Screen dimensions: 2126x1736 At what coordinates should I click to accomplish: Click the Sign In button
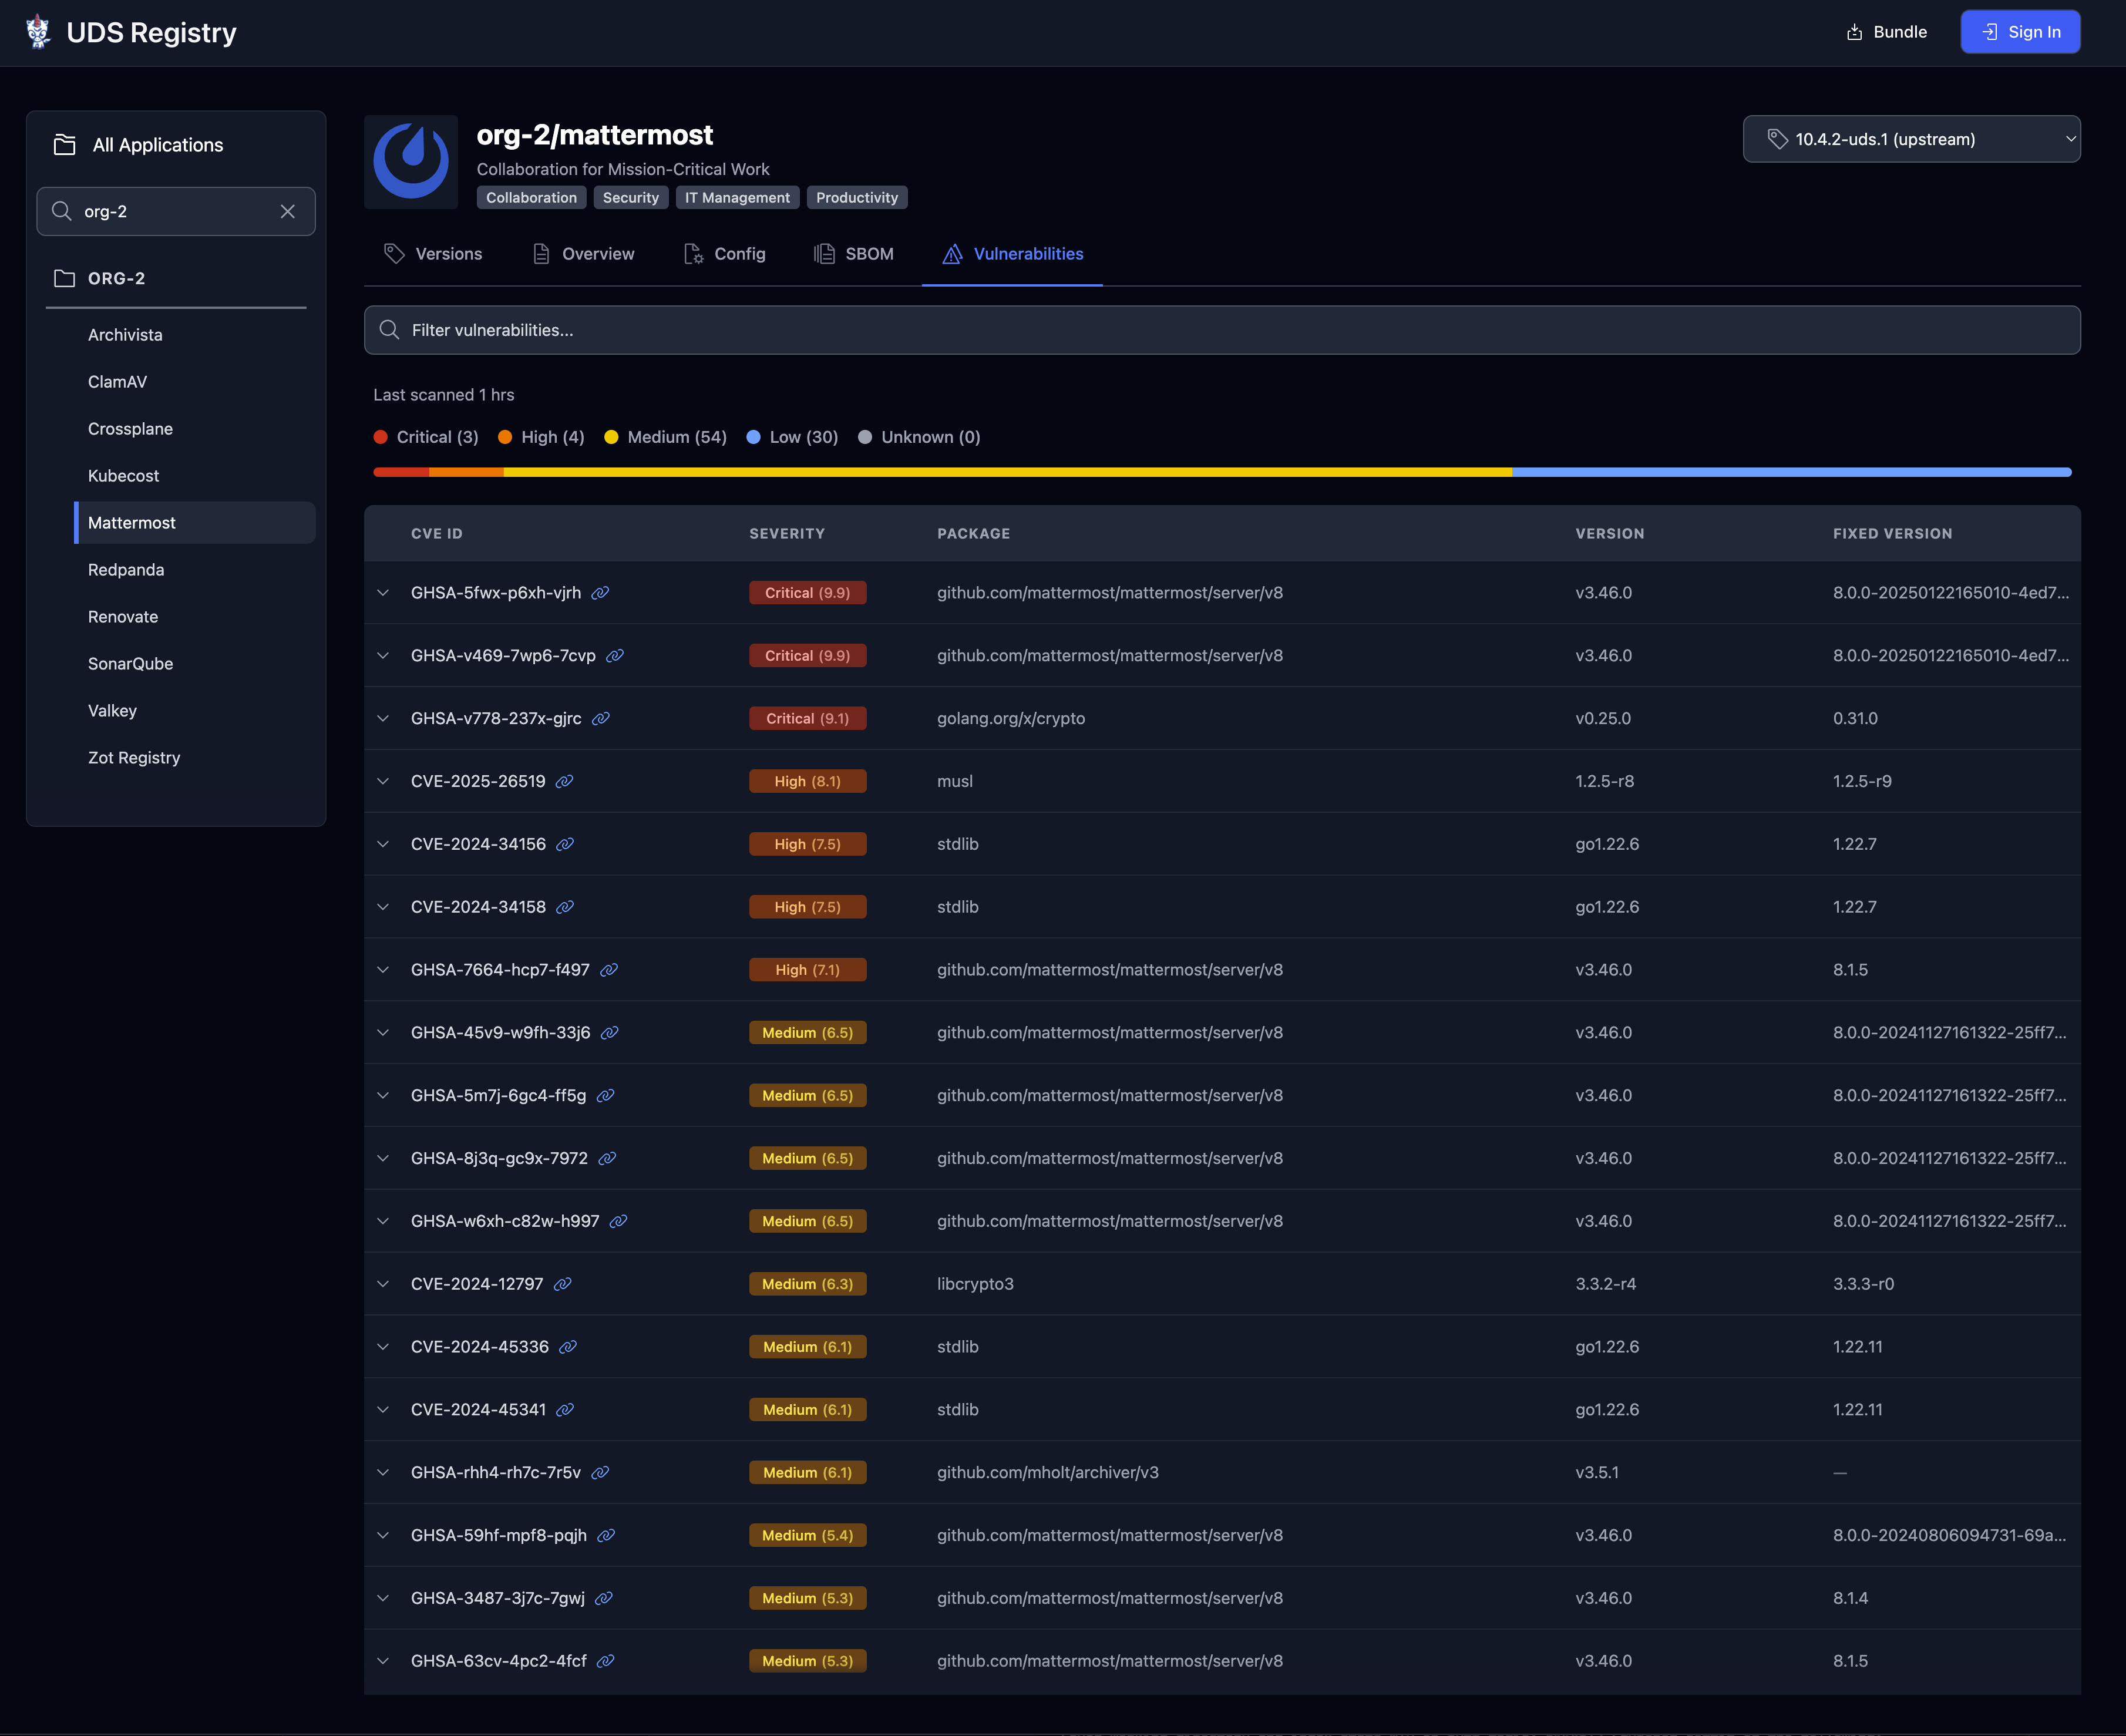[x=2020, y=31]
